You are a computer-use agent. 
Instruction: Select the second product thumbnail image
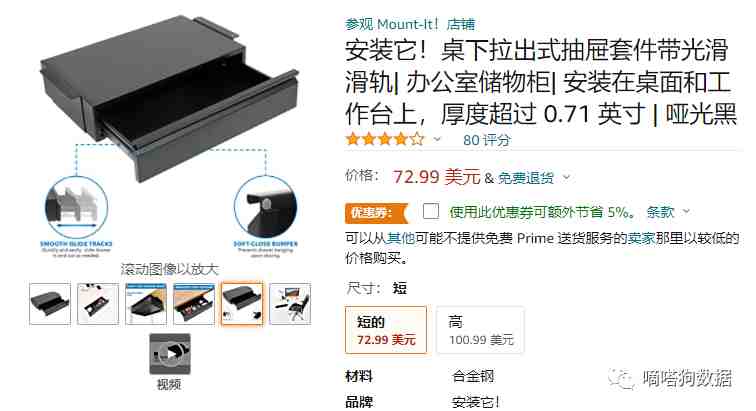click(x=98, y=304)
